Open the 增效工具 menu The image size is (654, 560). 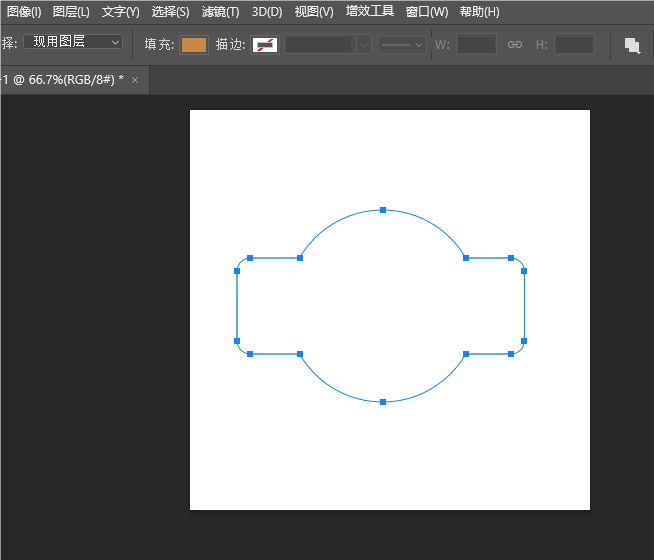pos(370,11)
